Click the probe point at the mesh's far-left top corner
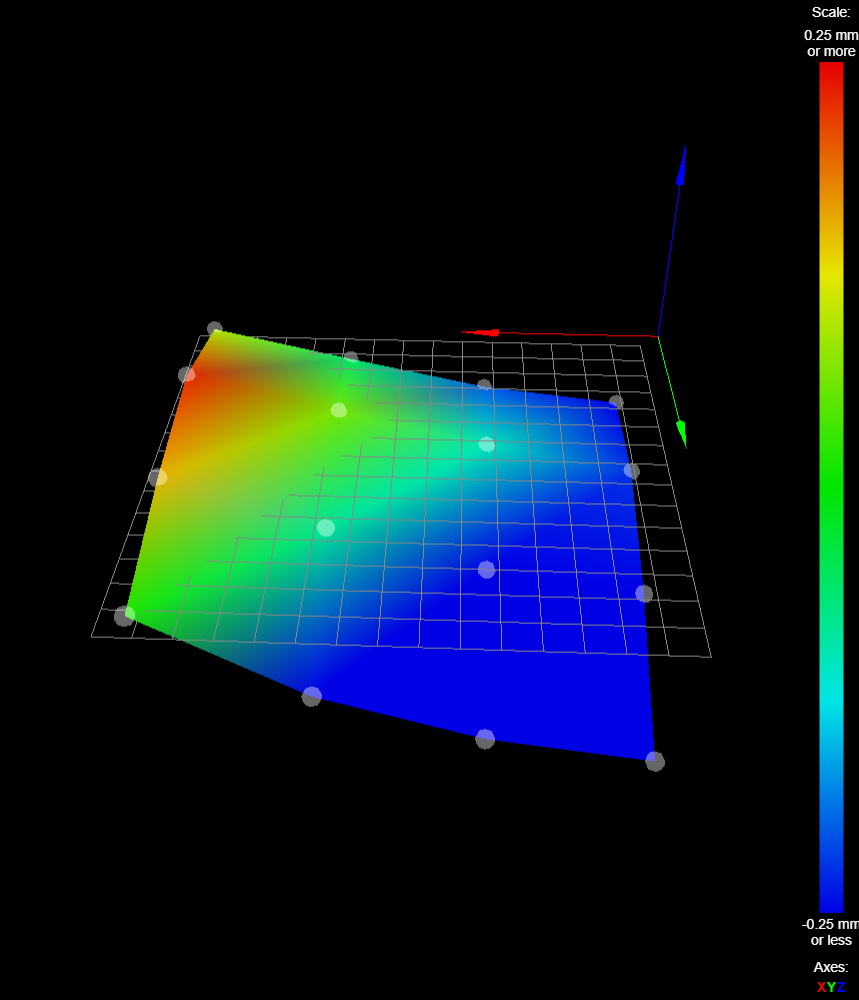859x1000 pixels. [x=214, y=329]
